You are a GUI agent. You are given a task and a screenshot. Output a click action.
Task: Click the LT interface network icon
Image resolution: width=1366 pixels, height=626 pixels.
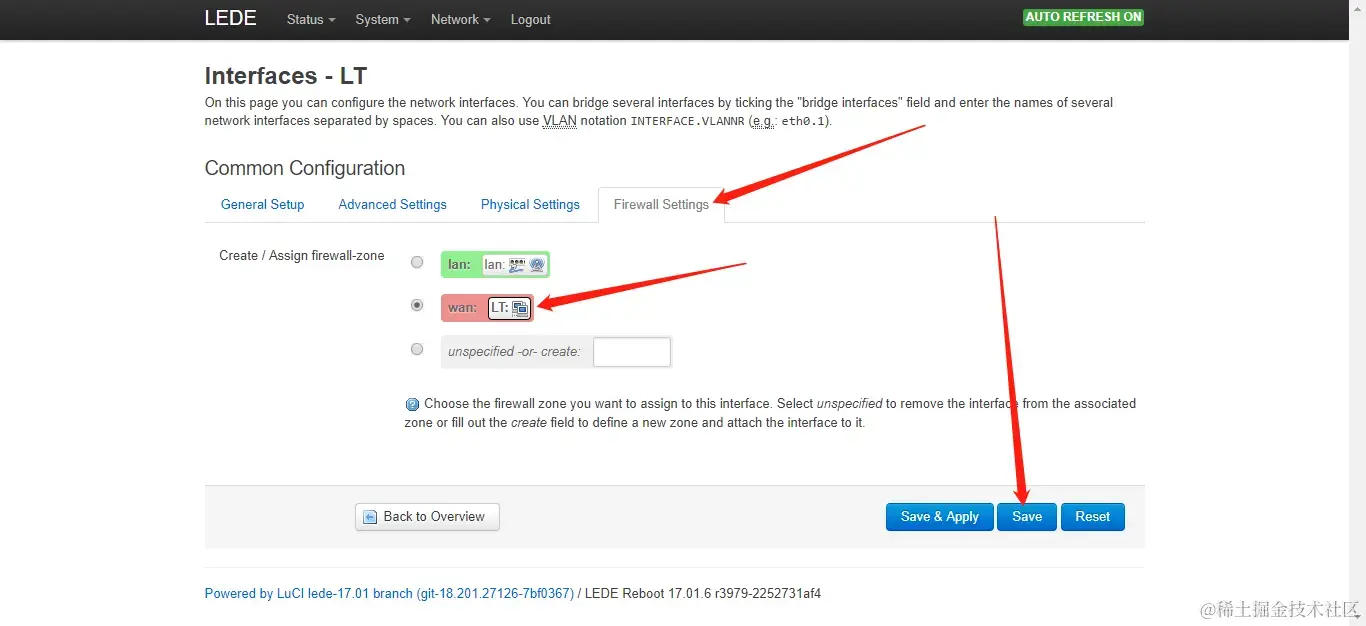click(520, 308)
